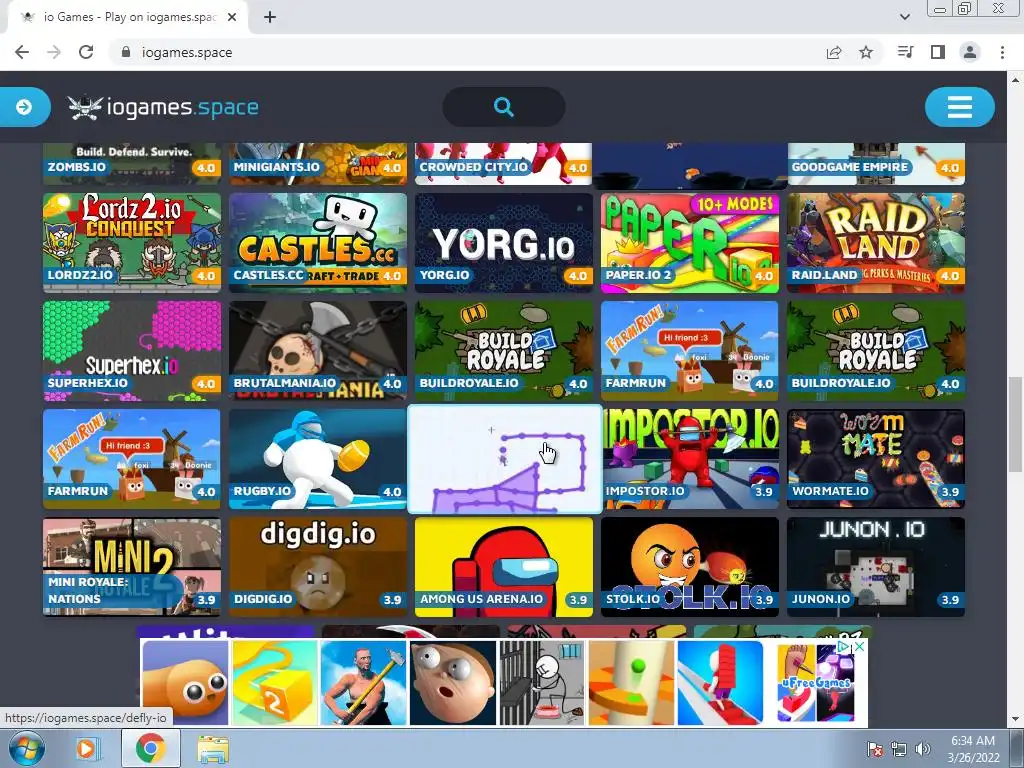Click the AdChoices triangle icon
This screenshot has height=768, width=1024.
pyautogui.click(x=844, y=646)
